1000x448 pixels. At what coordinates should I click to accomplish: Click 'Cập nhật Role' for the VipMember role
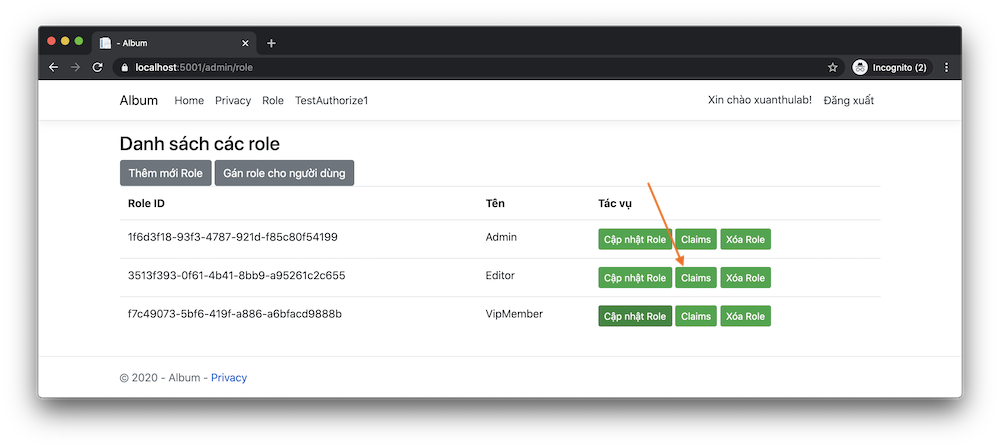(635, 316)
